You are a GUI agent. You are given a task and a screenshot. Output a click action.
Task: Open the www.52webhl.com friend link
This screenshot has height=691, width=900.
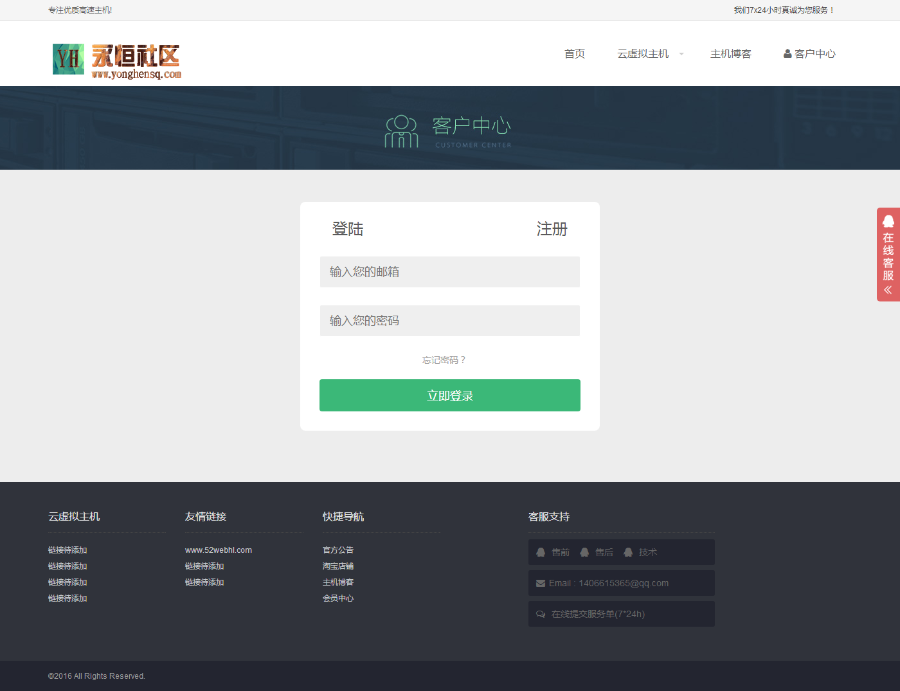coord(218,550)
